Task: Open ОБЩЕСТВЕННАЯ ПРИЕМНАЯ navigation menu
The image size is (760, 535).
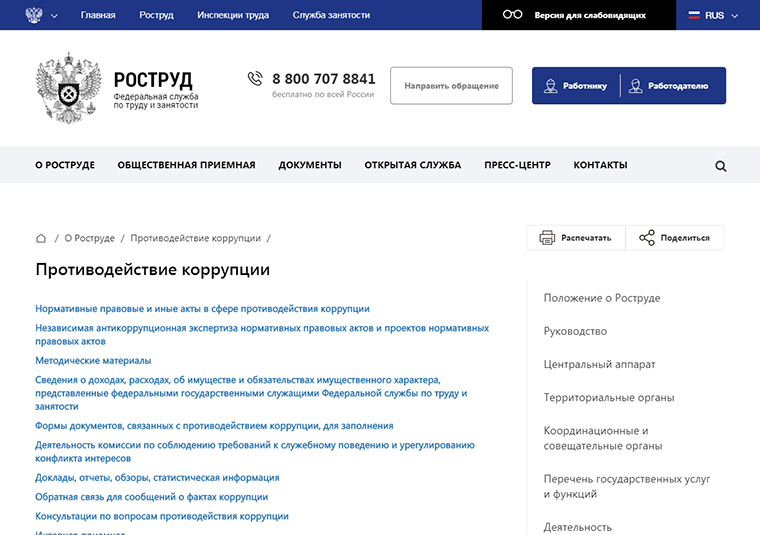Action: pyautogui.click(x=186, y=165)
